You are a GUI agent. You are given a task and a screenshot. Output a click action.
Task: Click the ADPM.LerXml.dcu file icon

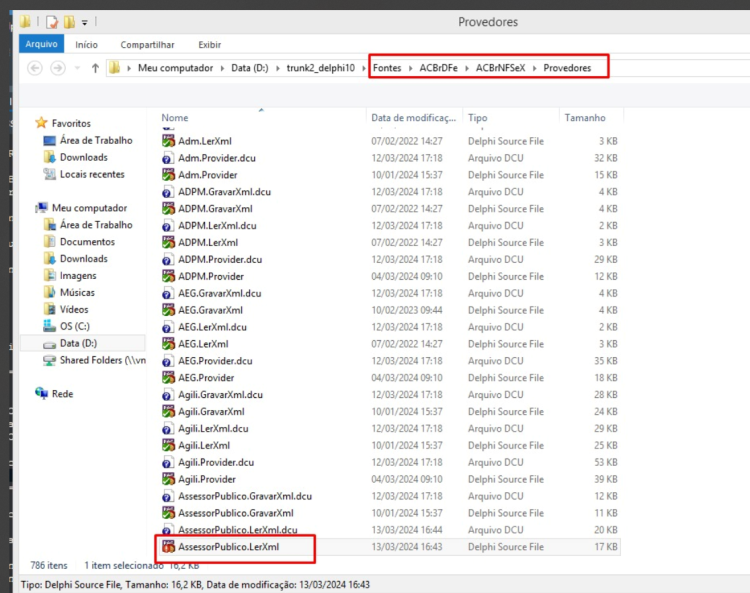pos(168,226)
